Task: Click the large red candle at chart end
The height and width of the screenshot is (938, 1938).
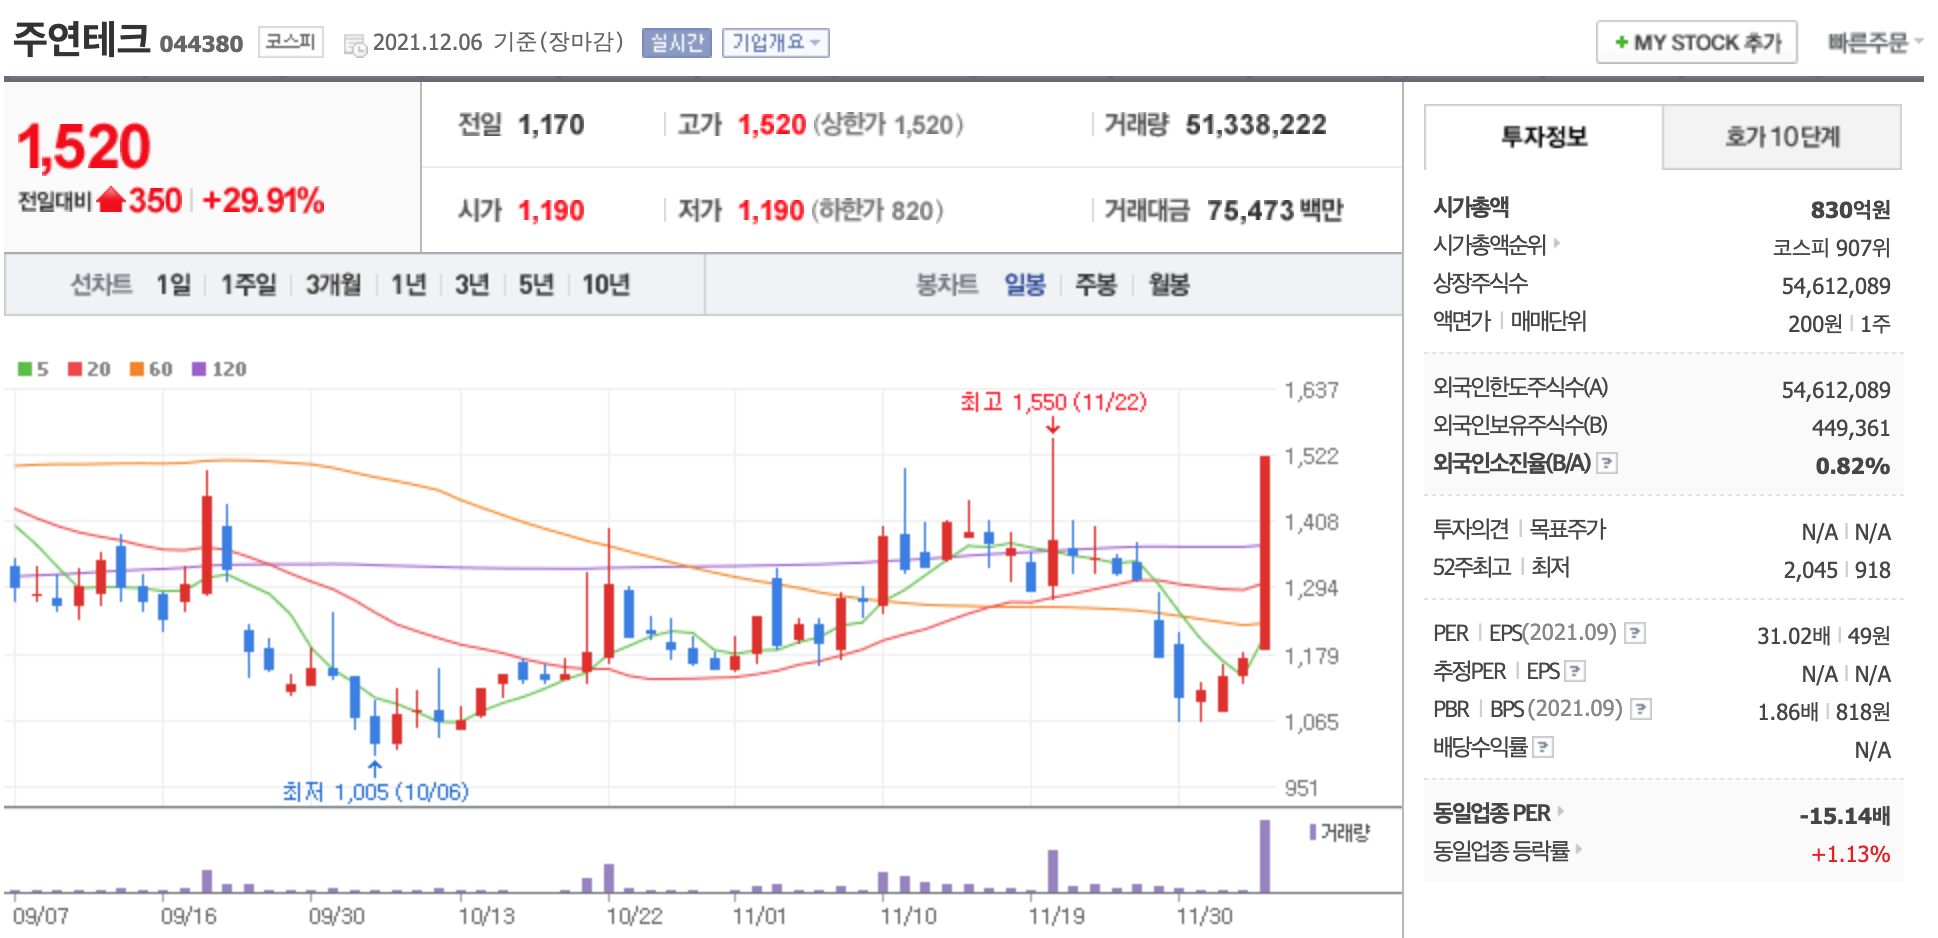Action: (x=1265, y=552)
